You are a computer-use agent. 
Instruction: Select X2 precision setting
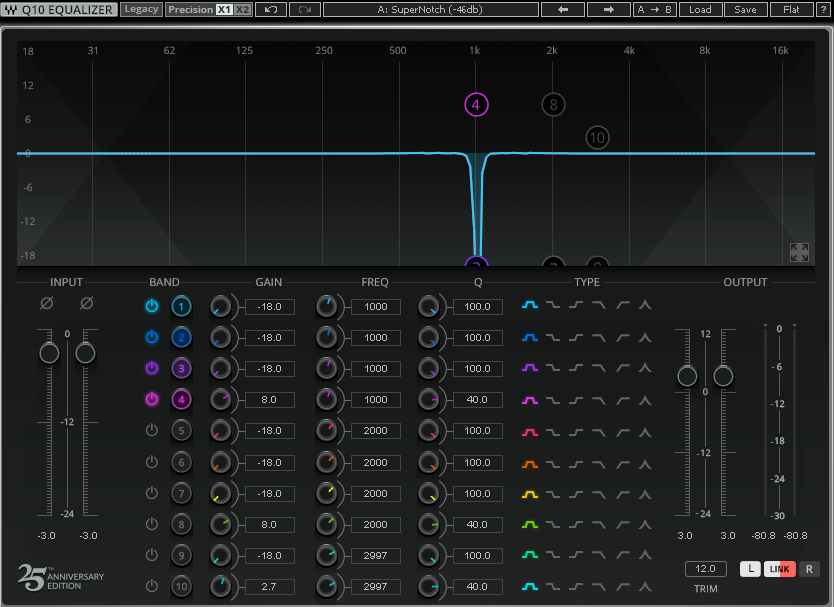242,10
